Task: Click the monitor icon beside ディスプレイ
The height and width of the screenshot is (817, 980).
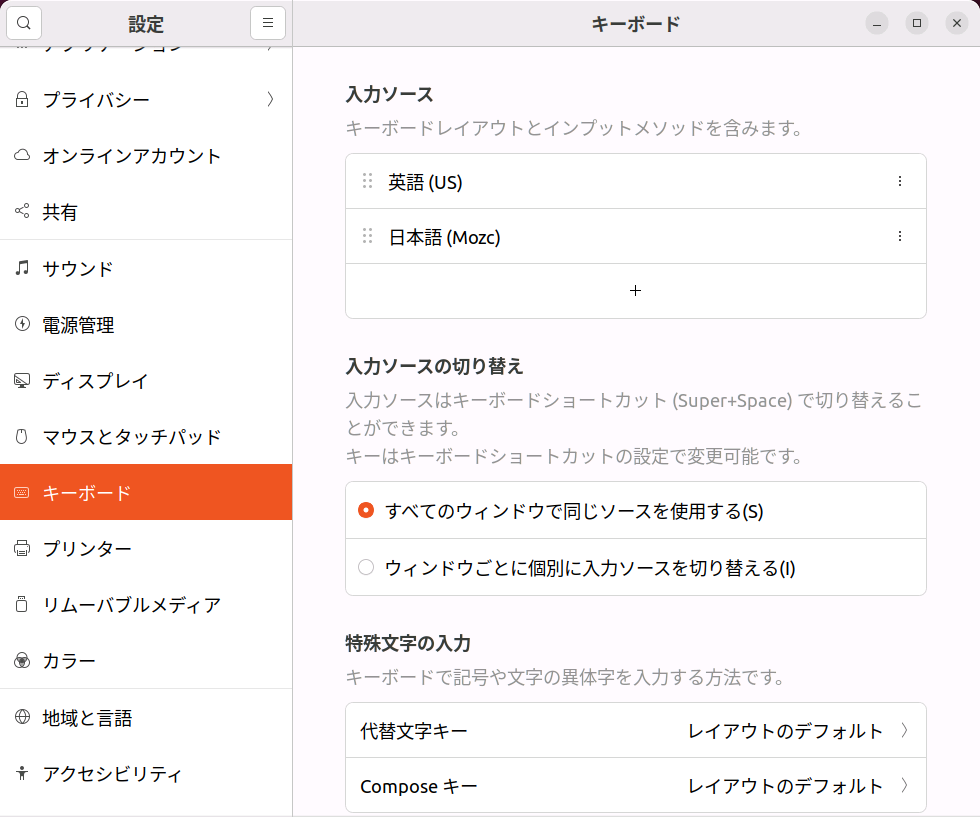Action: pos(22,380)
